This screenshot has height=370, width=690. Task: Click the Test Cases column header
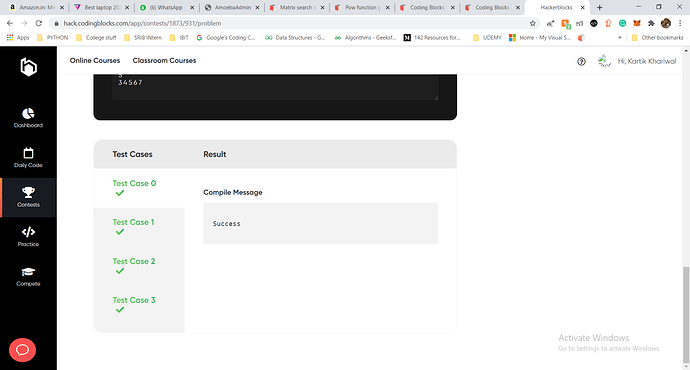tap(132, 154)
